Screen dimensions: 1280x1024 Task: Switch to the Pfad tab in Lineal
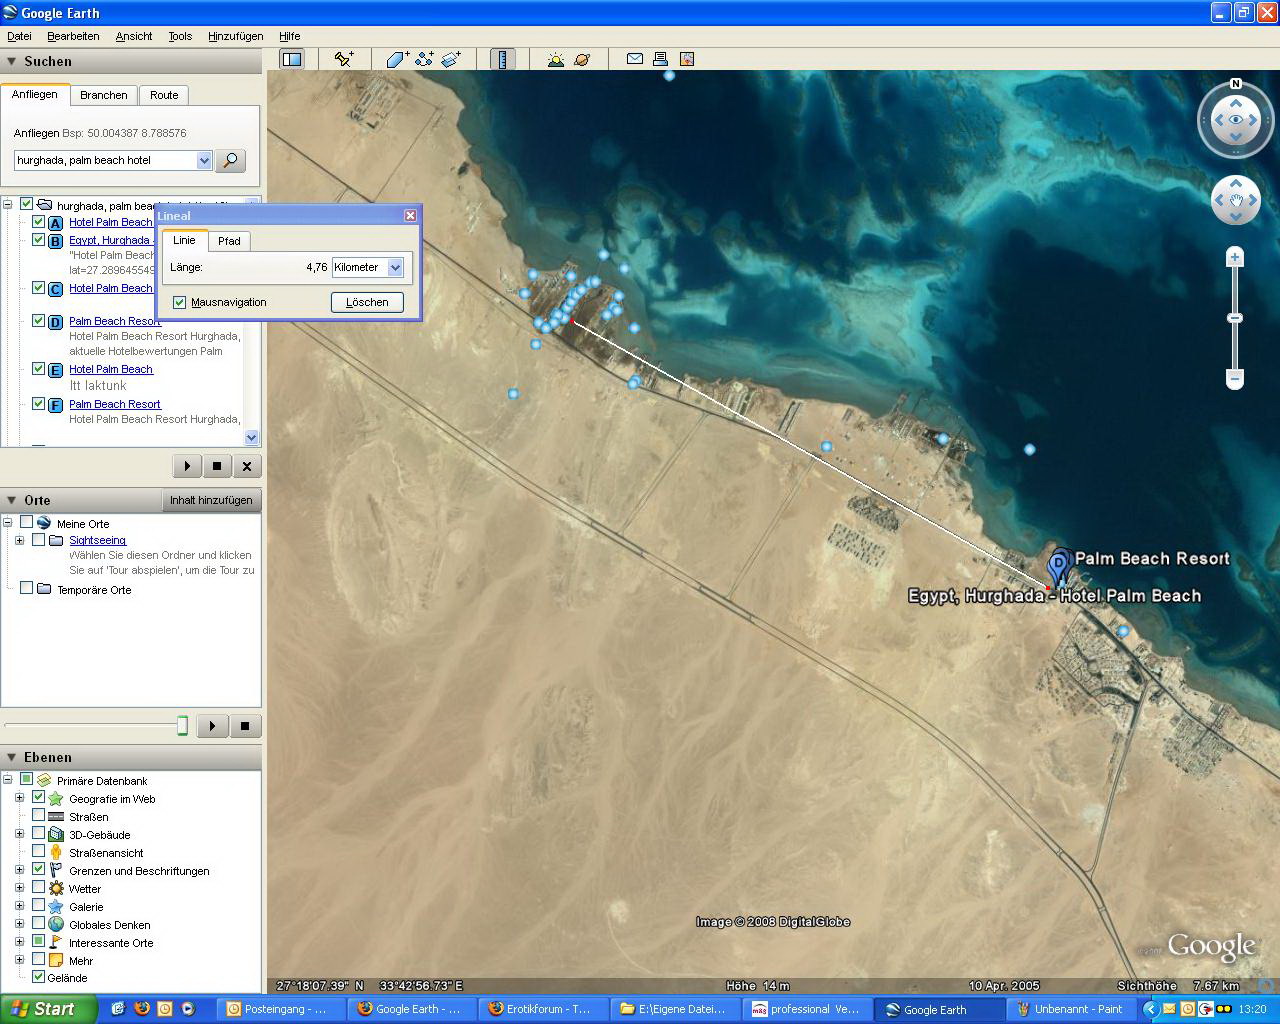[x=229, y=241]
